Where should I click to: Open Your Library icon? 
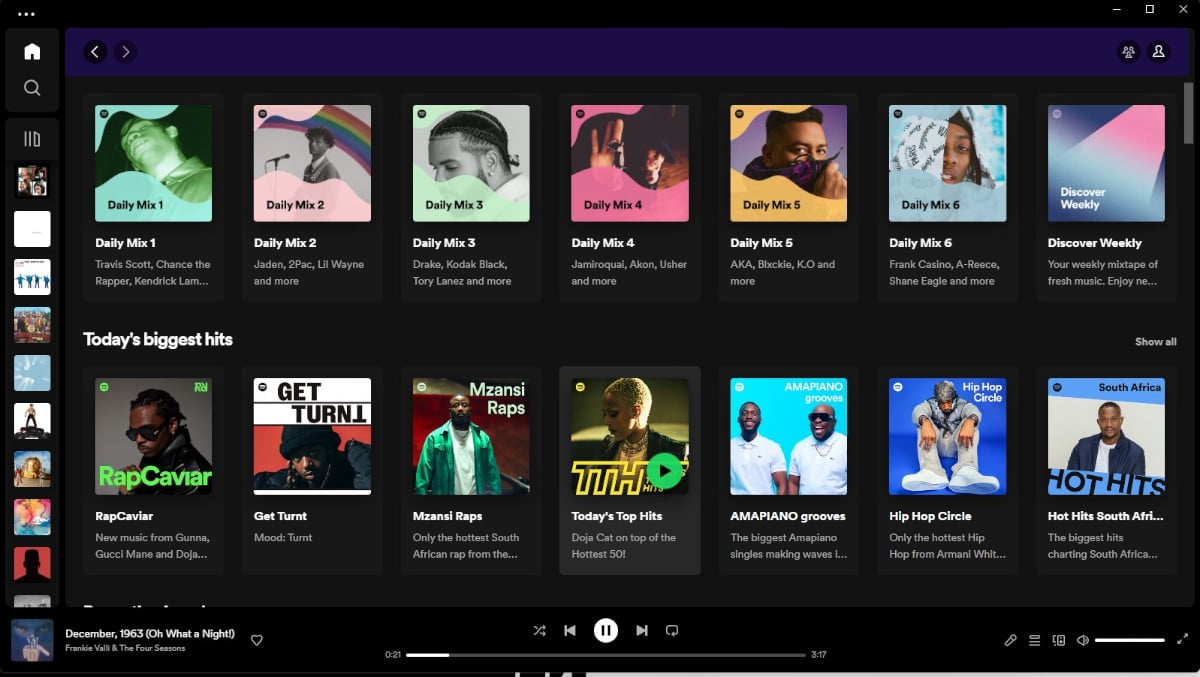(x=32, y=139)
